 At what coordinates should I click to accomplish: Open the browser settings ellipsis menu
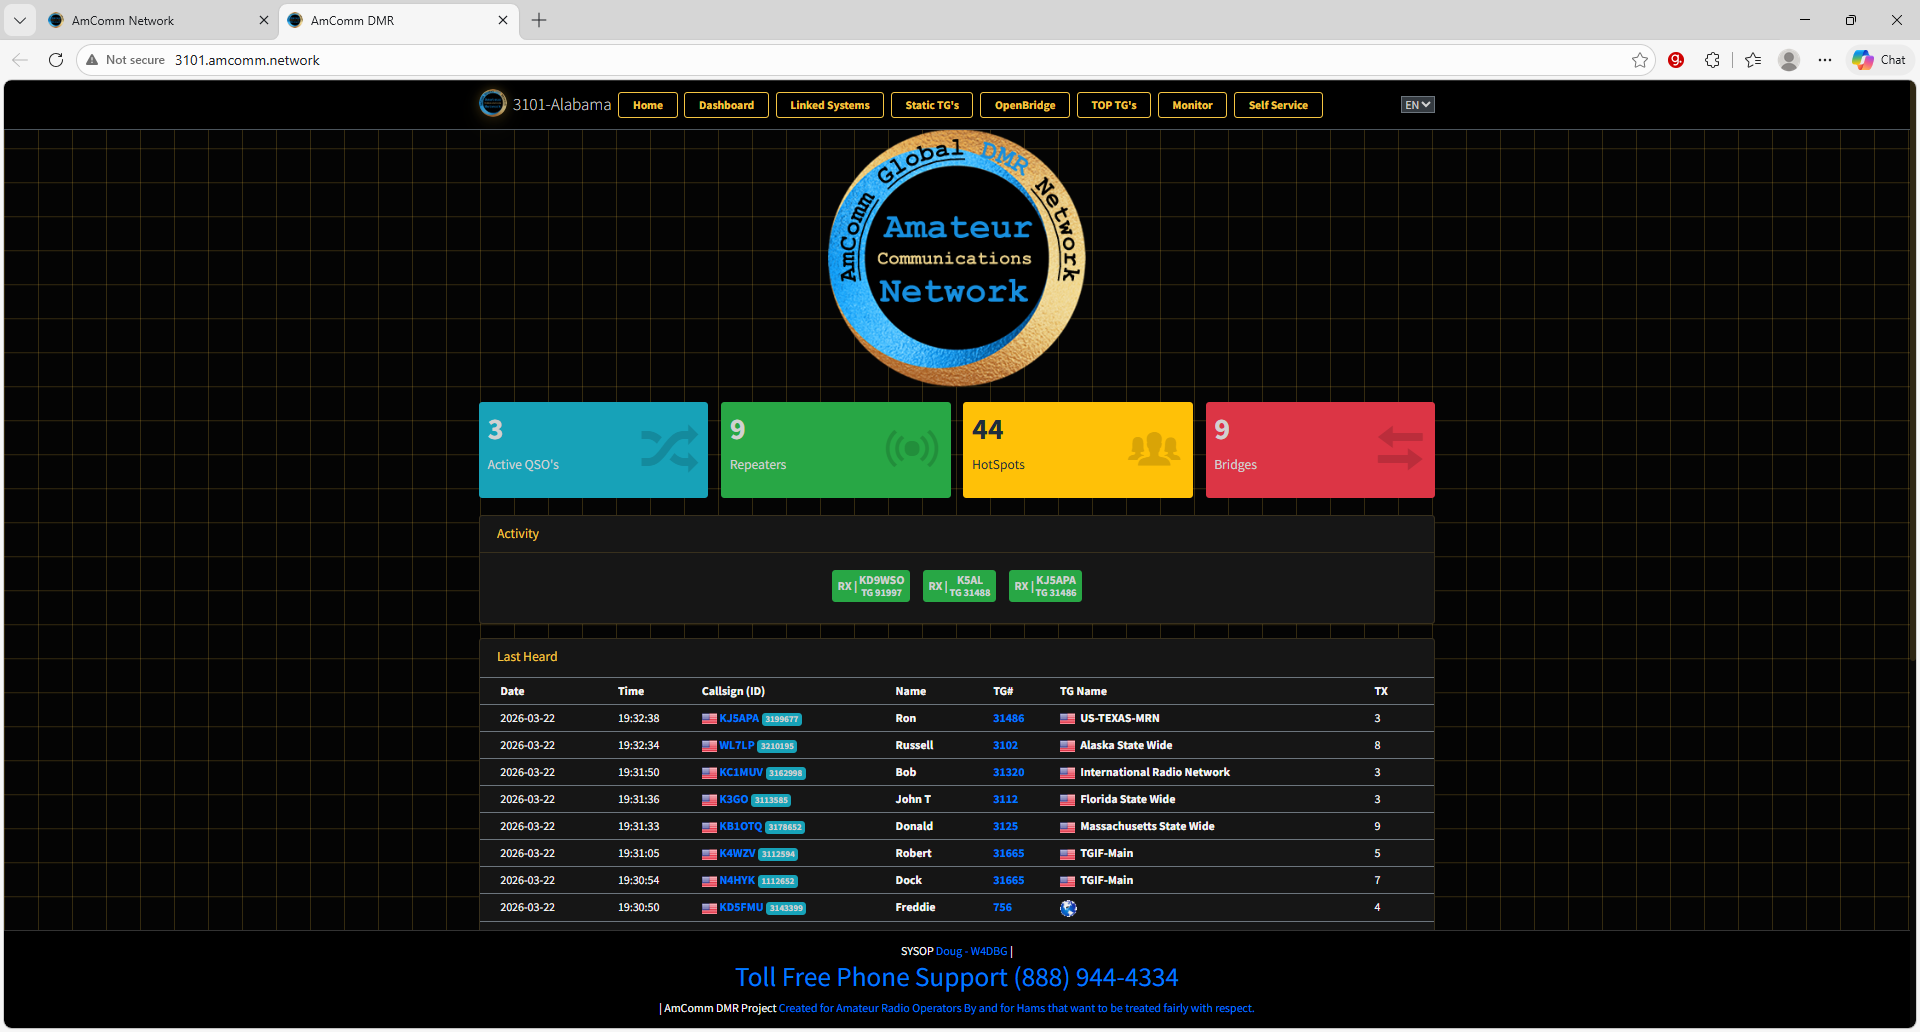[x=1825, y=60]
